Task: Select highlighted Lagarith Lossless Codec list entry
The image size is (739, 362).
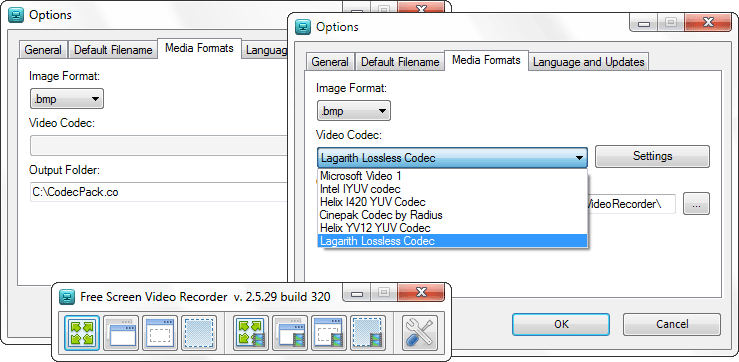Action: (x=452, y=241)
